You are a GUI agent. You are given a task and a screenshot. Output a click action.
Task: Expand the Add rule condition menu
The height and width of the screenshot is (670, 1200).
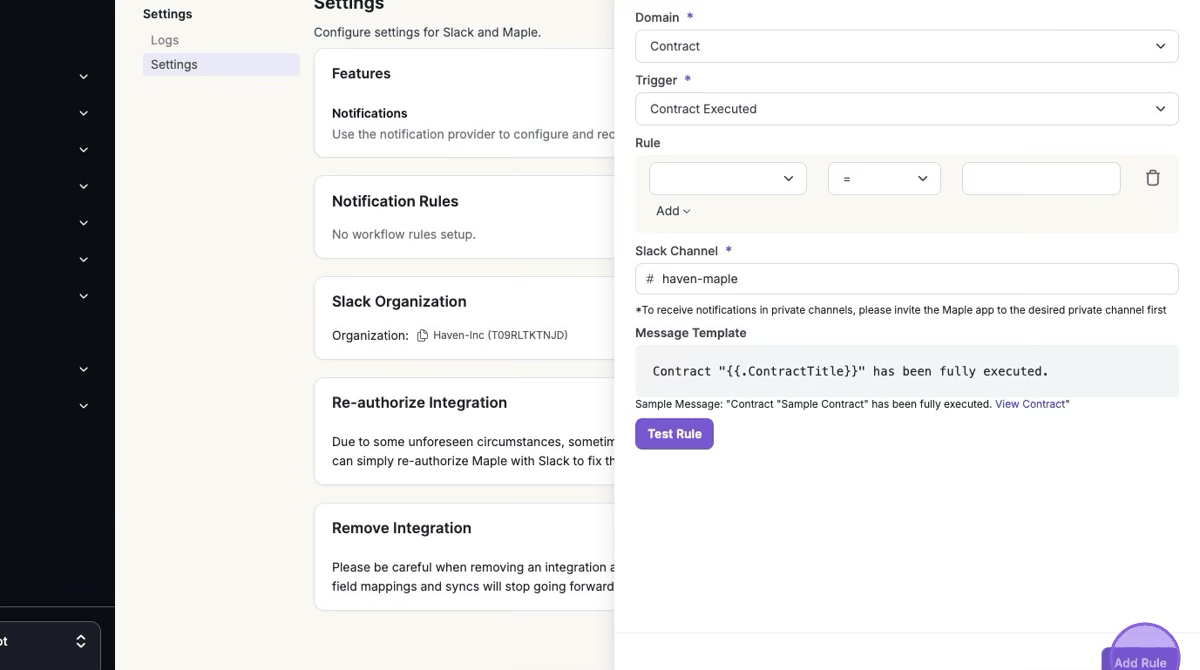[673, 211]
